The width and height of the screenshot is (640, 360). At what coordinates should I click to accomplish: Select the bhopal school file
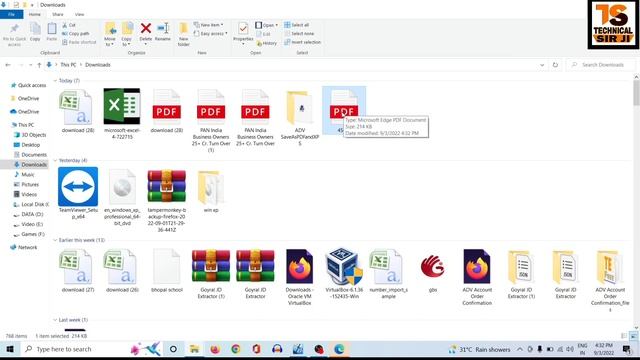[x=167, y=270]
